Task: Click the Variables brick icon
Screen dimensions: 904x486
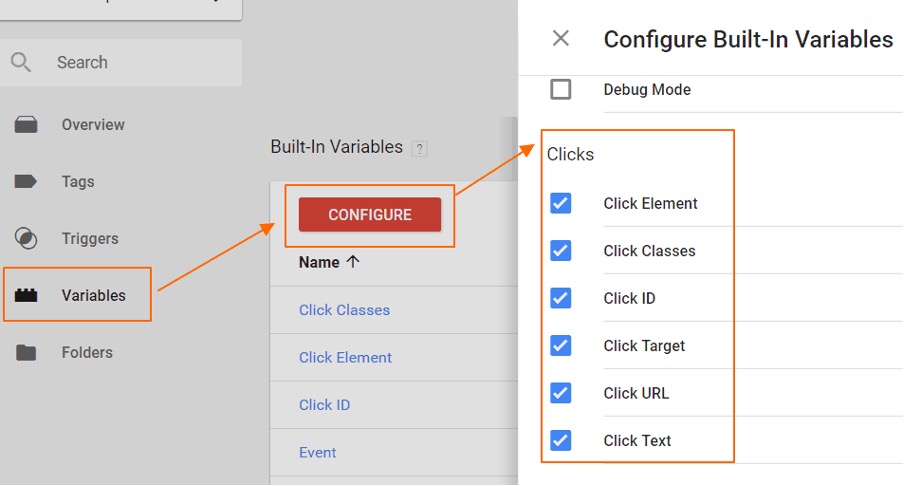Action: click(26, 295)
